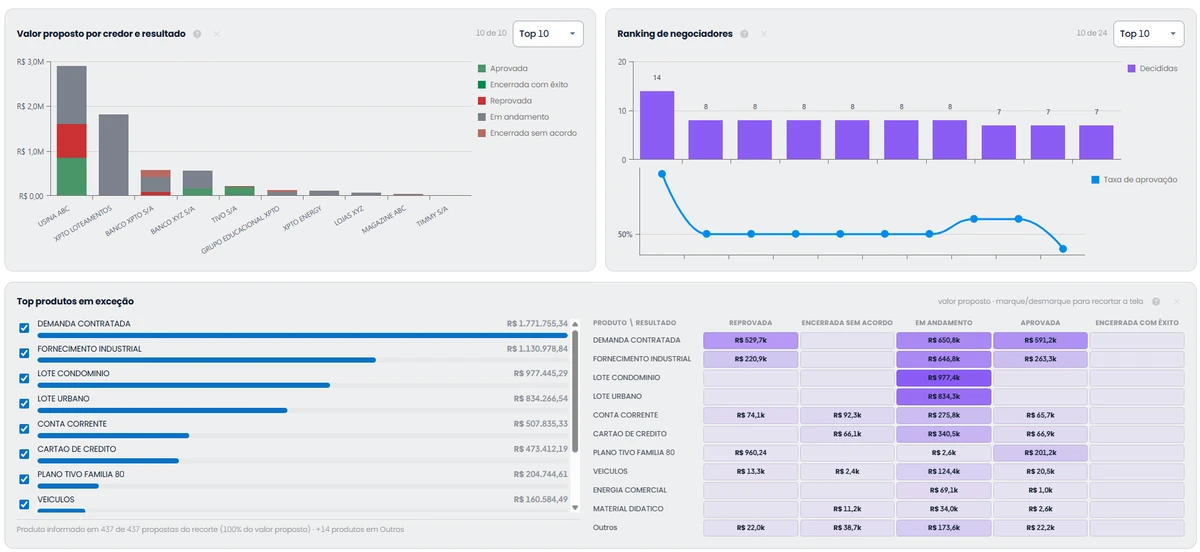Viewport: 1200px width, 552px height.
Task: Click Demanda Contratada Em andamento cell R$ 650,8k
Action: tap(943, 340)
